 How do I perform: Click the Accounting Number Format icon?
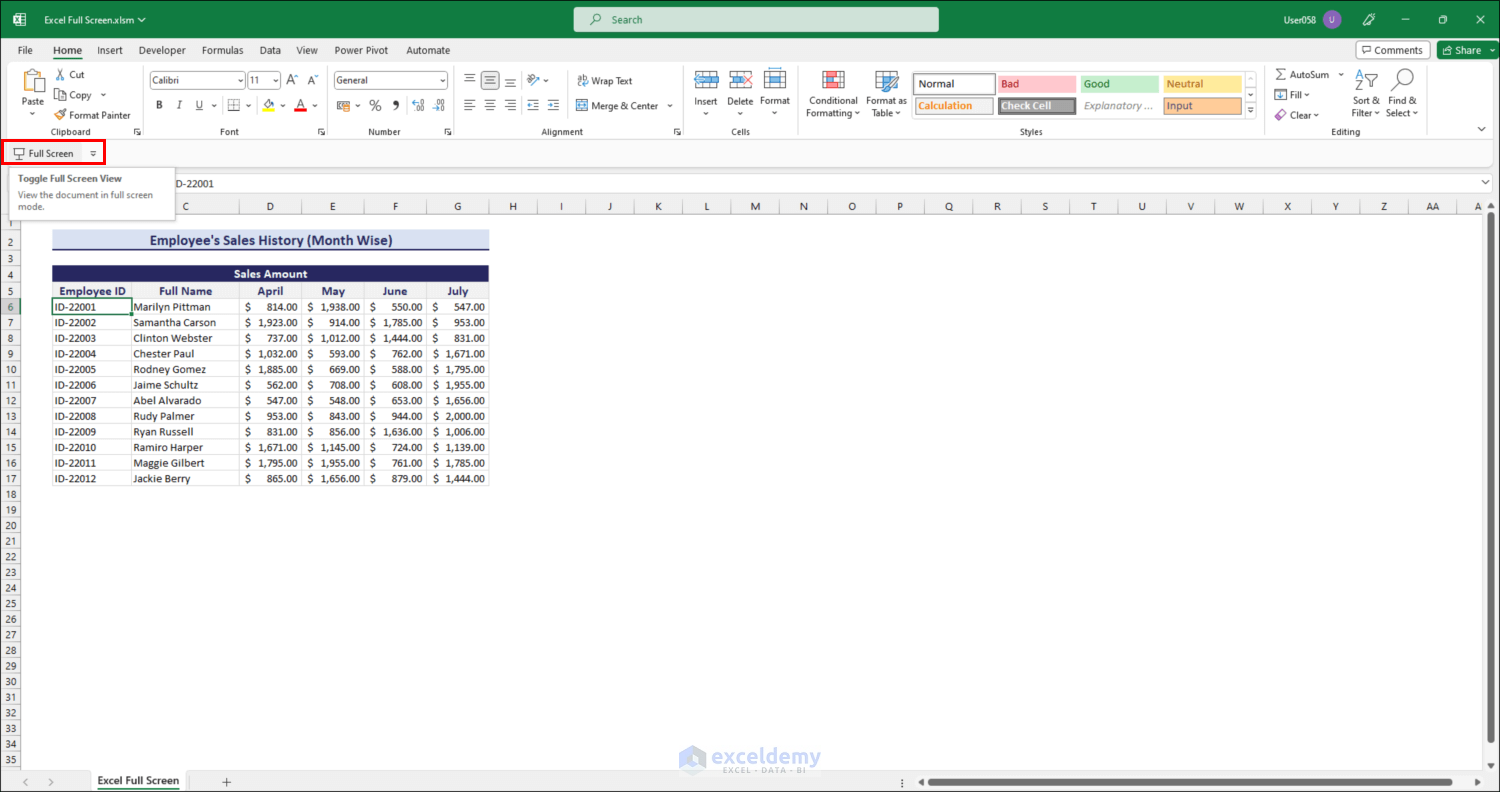[344, 105]
